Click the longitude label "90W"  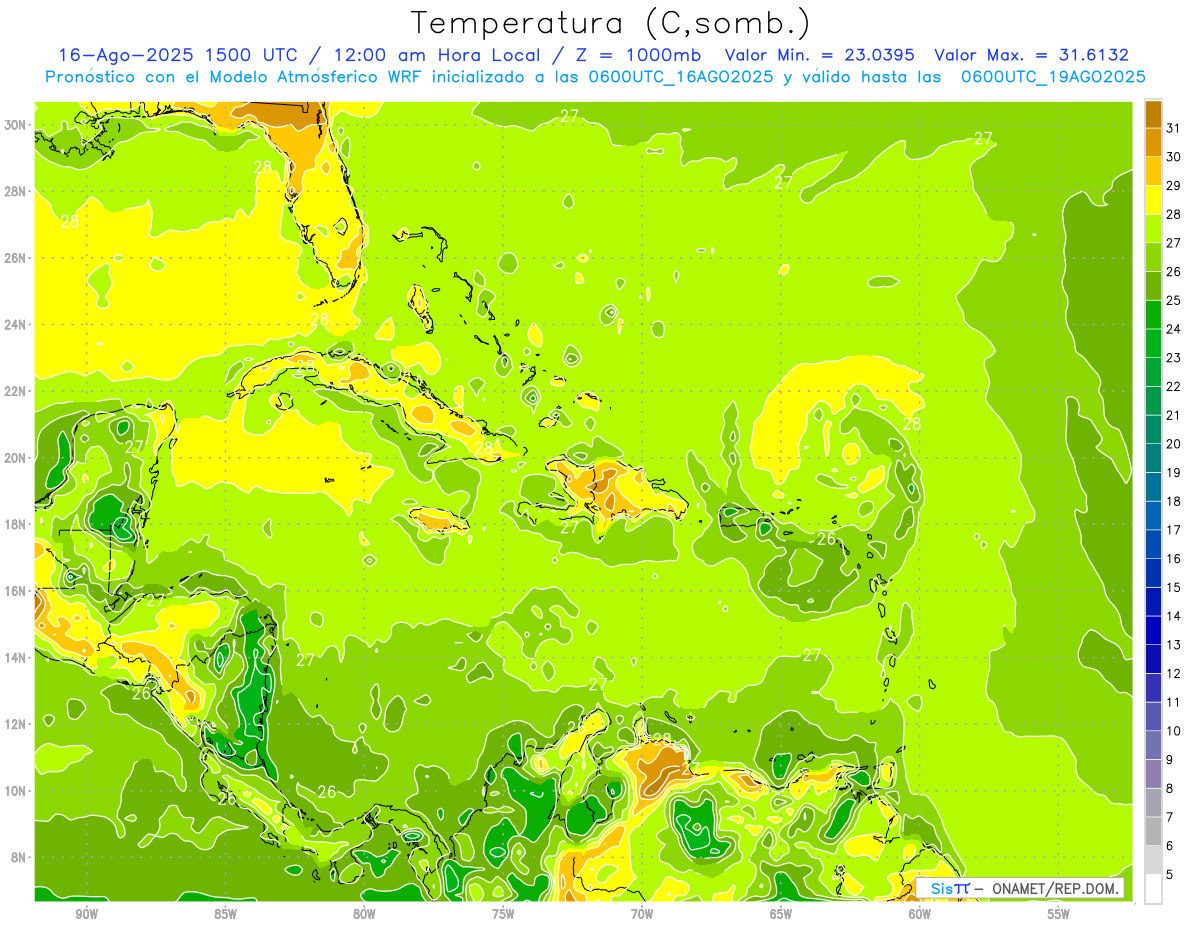[86, 914]
